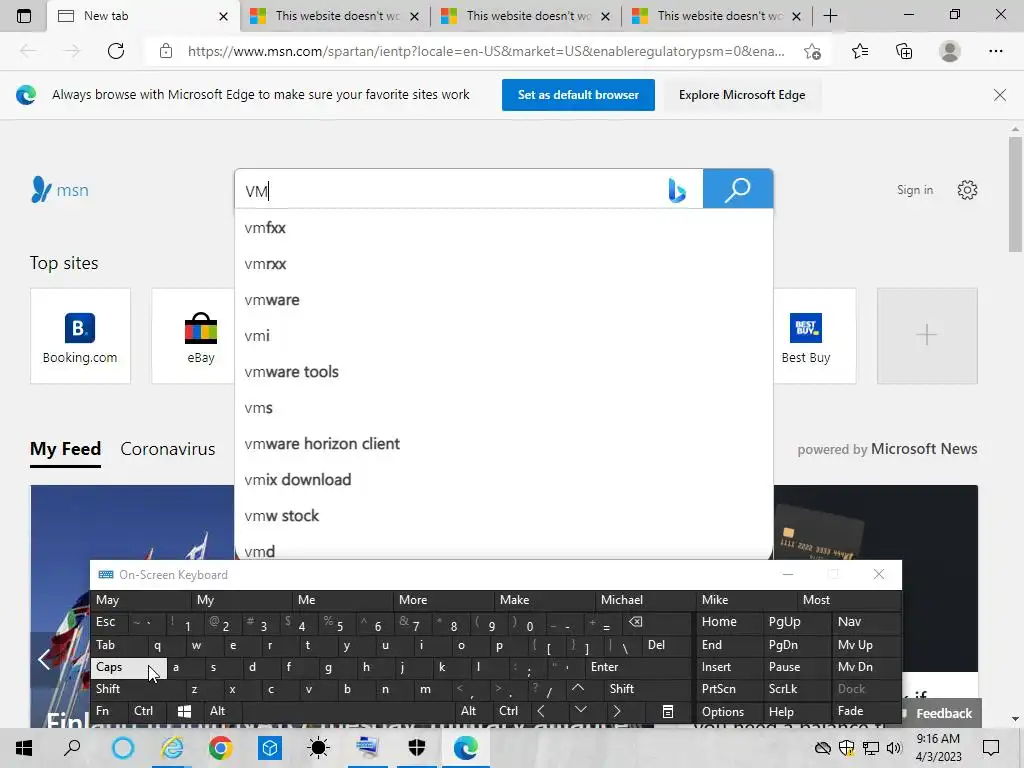Click previous arrow on feed carousel
This screenshot has width=1024, height=768.
point(44,659)
